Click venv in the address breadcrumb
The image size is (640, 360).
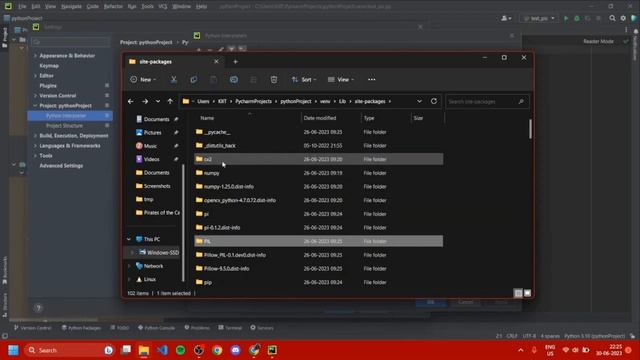point(325,101)
